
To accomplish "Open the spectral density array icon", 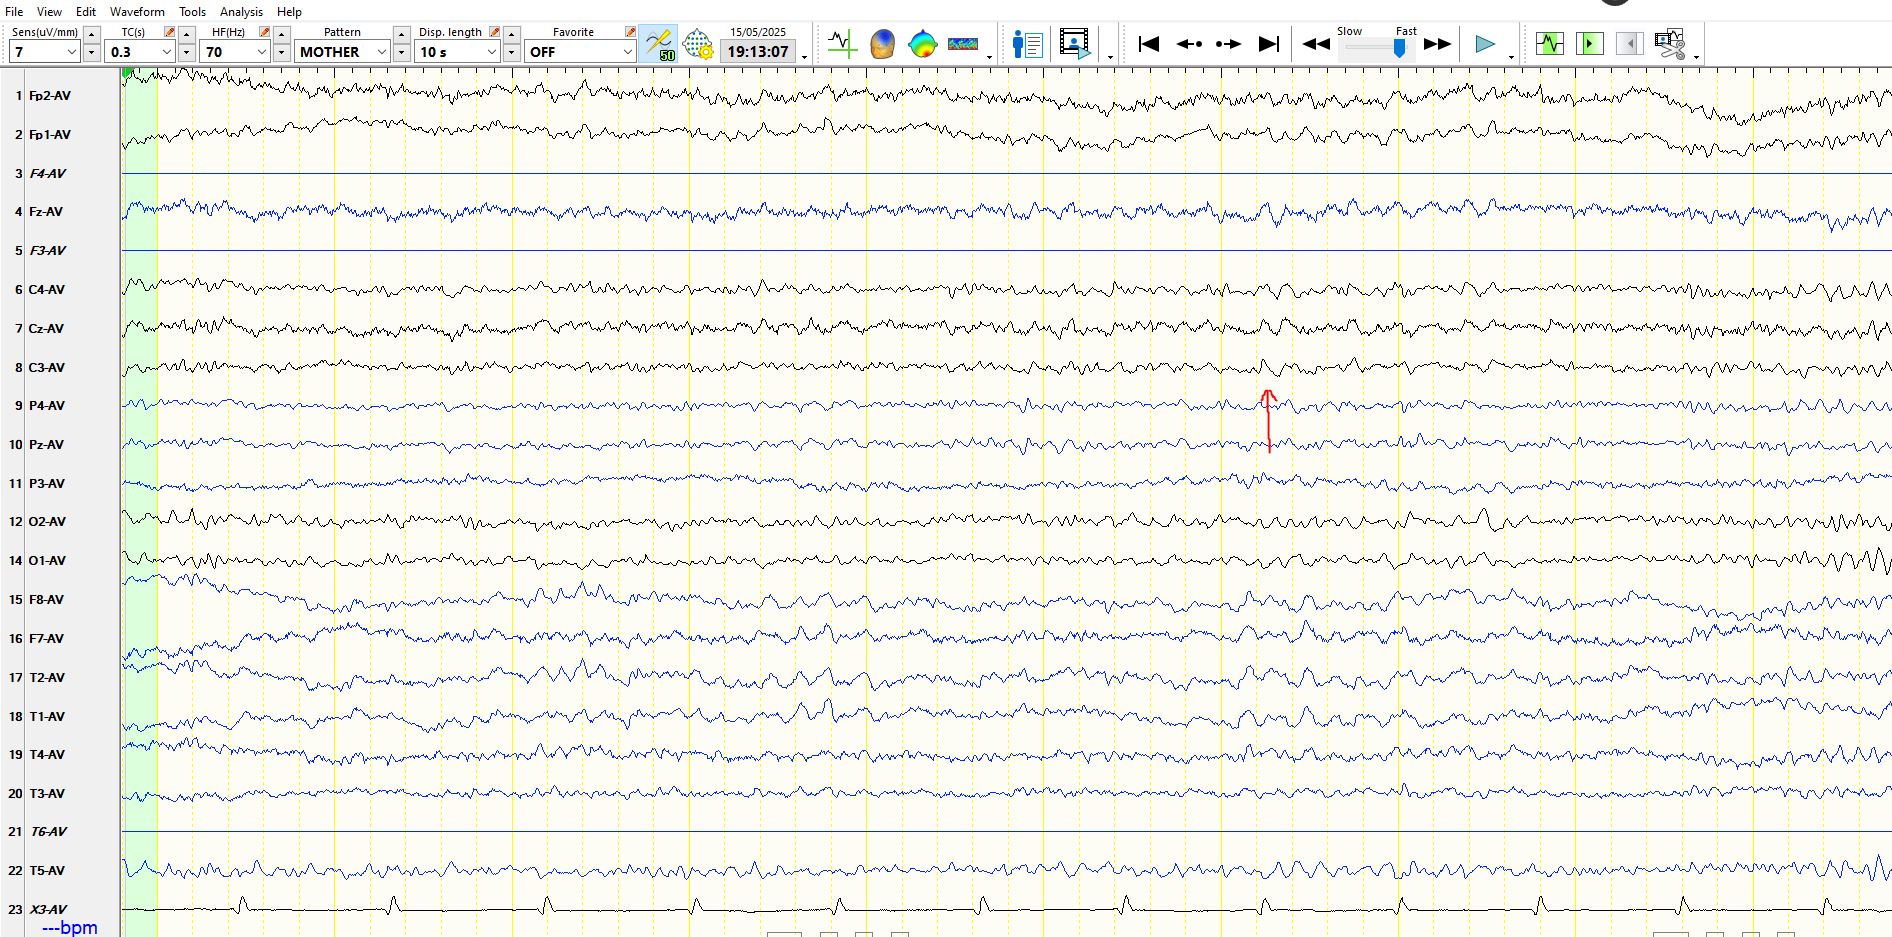I will coord(962,44).
